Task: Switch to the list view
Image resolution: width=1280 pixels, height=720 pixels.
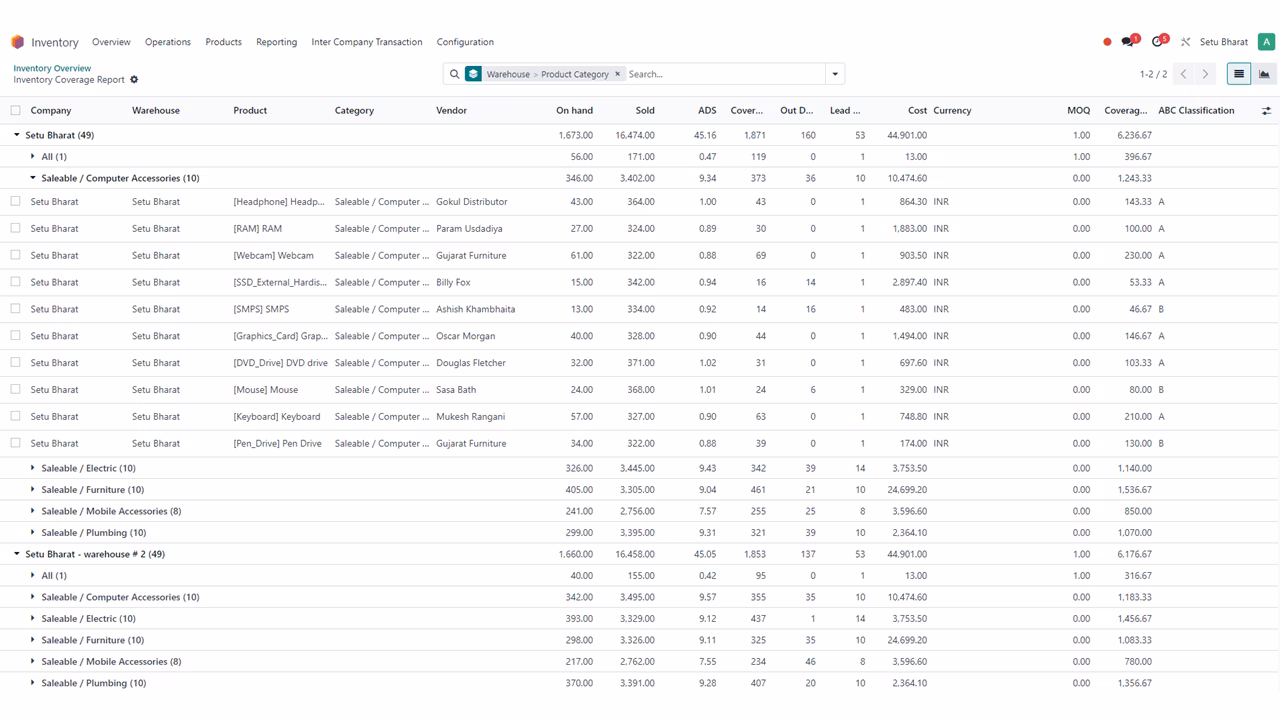Action: 1239,74
